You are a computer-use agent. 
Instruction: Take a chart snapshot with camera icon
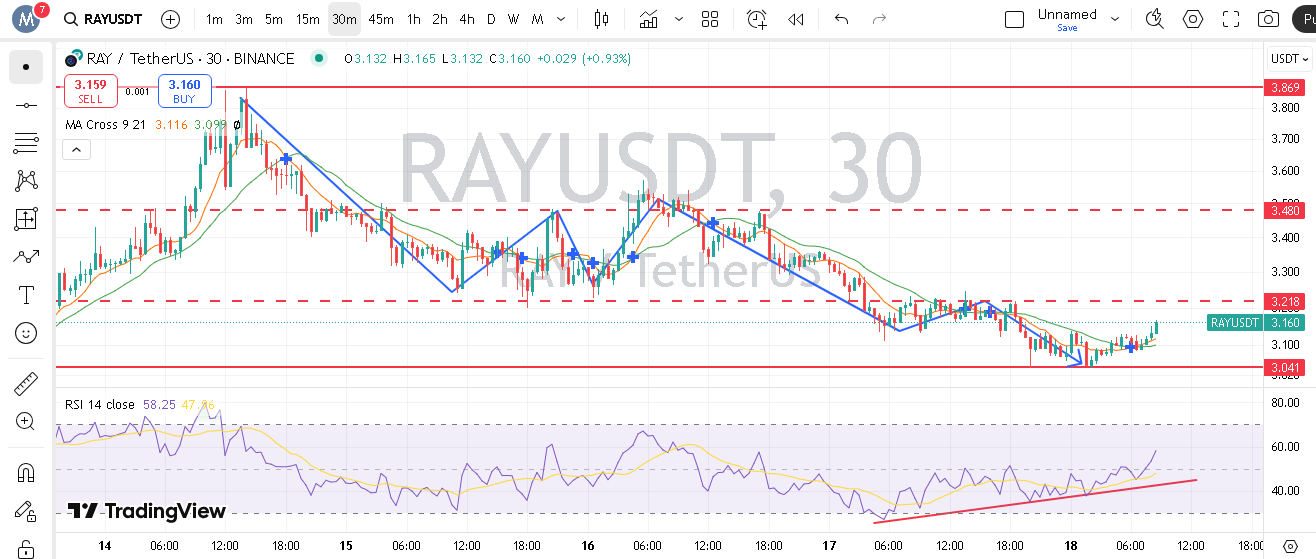tap(1269, 19)
